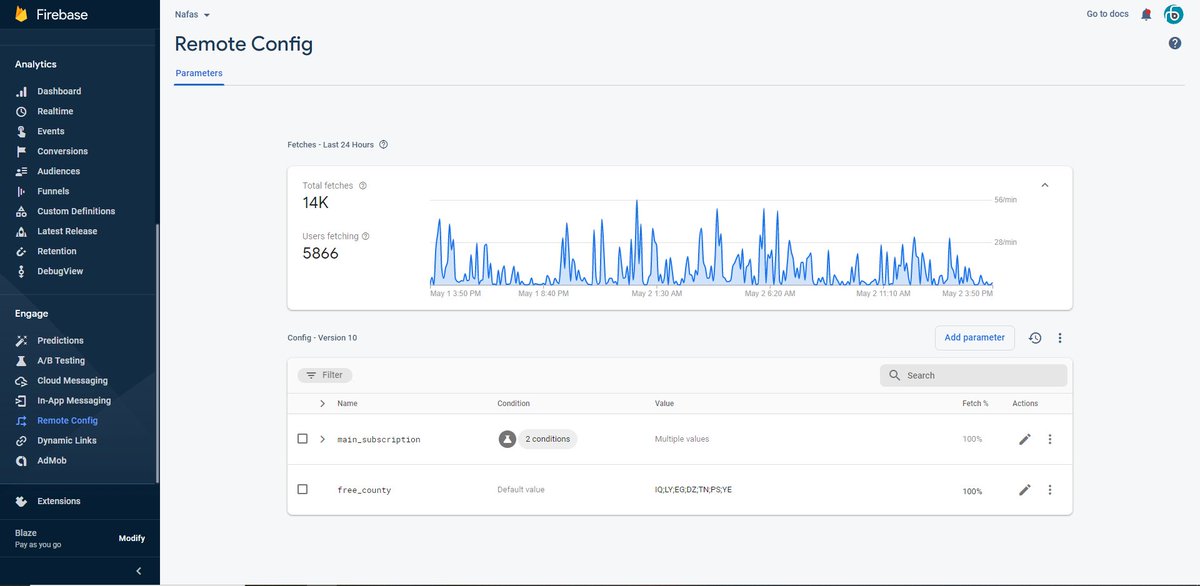Click the Value column header
The width and height of the screenshot is (1200, 586).
tap(664, 403)
